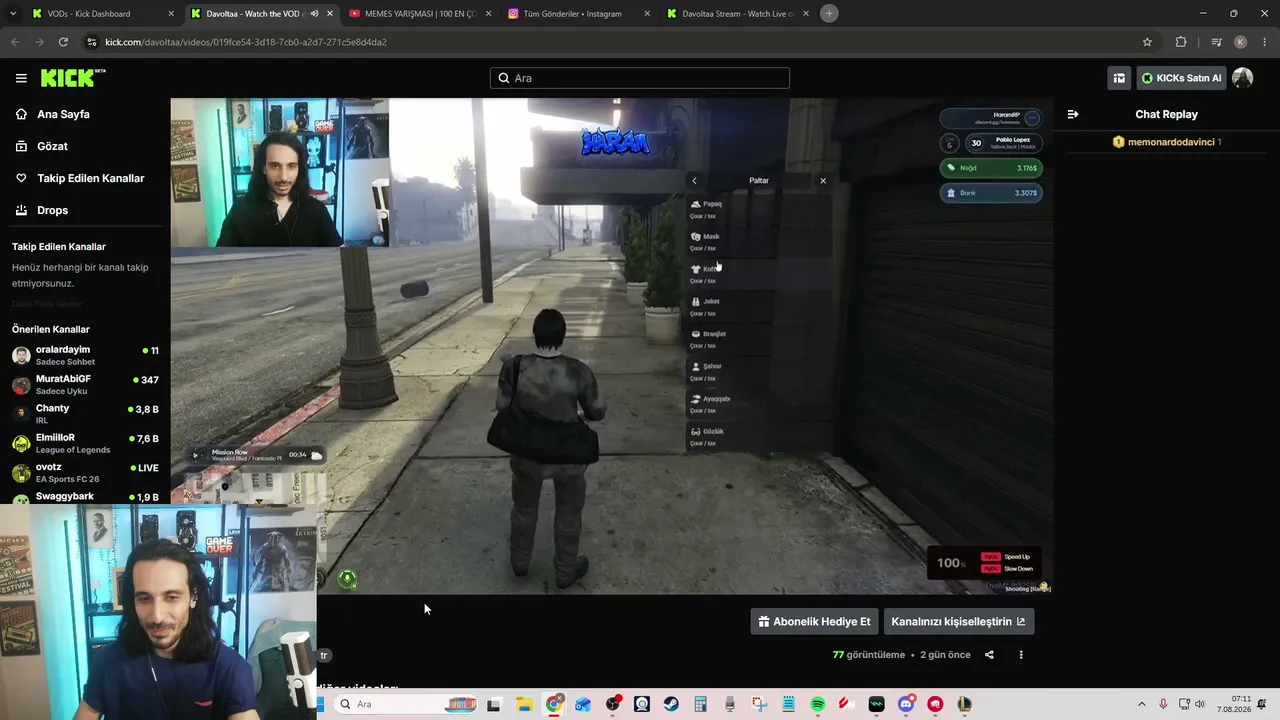Go back in the Paltar clothing menu
Viewport: 1280px width, 720px height.
tap(694, 181)
